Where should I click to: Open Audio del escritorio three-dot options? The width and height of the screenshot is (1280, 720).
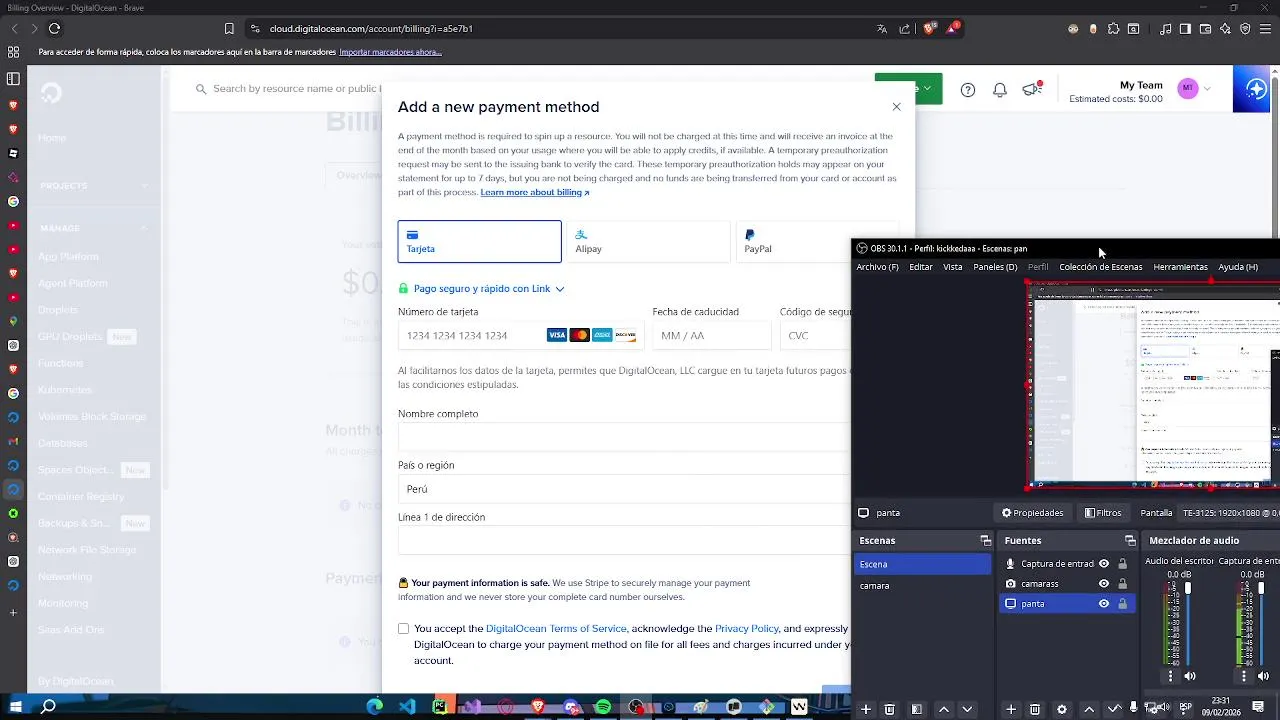coord(1170,676)
